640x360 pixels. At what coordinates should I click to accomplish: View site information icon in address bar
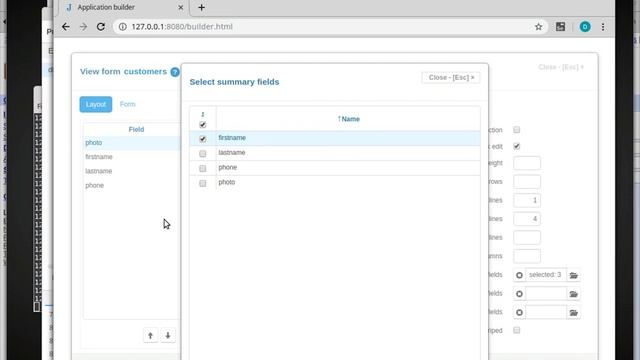click(122, 27)
